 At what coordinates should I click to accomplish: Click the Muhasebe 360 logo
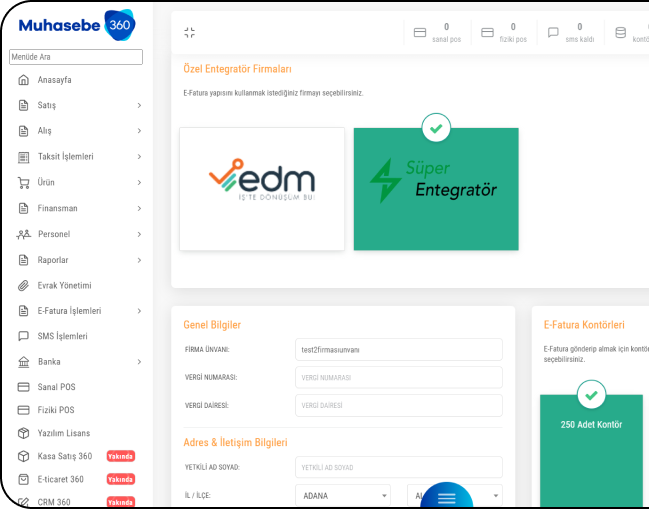pyautogui.click(x=77, y=25)
